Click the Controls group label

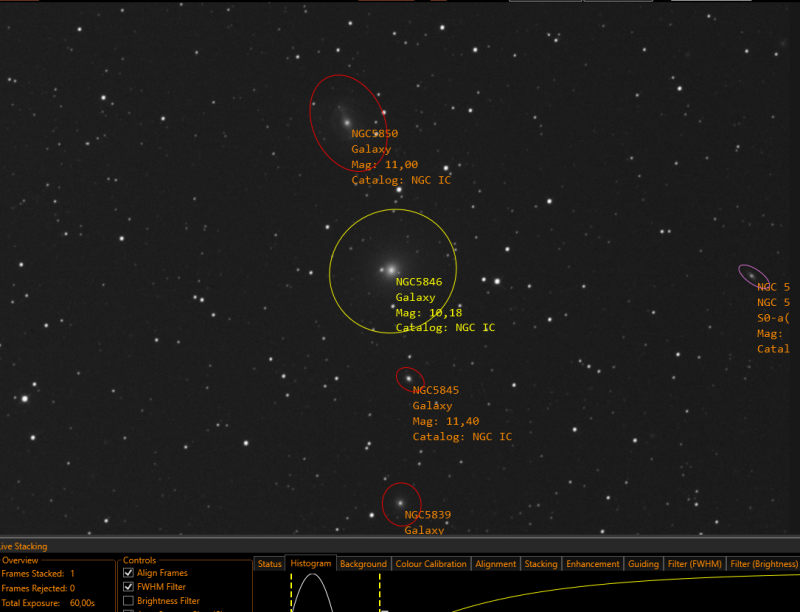pos(139,560)
